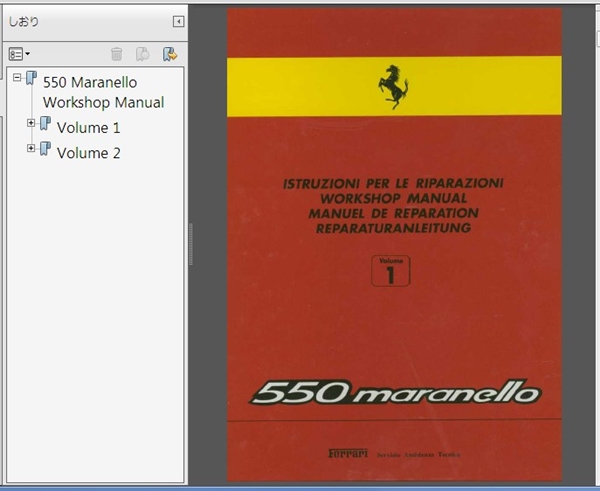Viewport: 600px width, 491px height.
Task: Click the root bookmark ribbon icon
Action: 31,78
